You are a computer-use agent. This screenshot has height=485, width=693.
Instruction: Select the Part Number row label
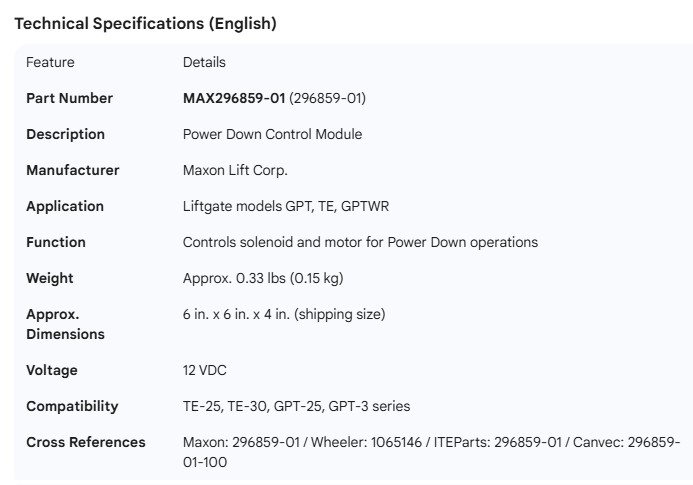[x=69, y=98]
